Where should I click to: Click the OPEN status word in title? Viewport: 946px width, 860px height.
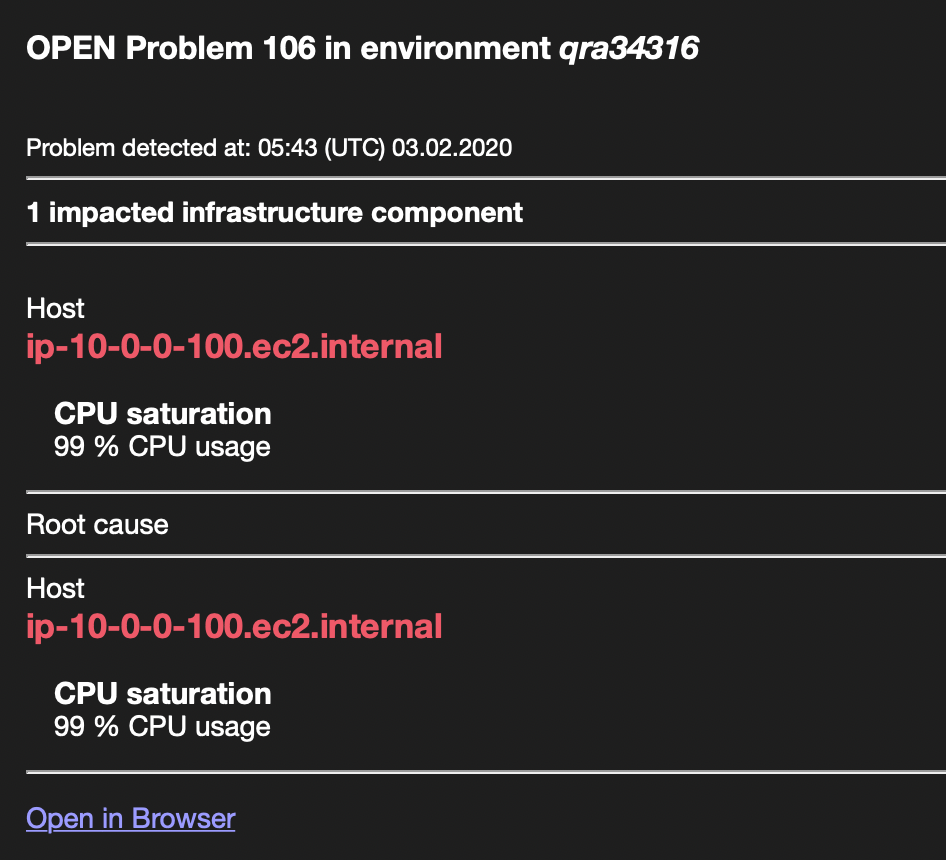click(71, 48)
